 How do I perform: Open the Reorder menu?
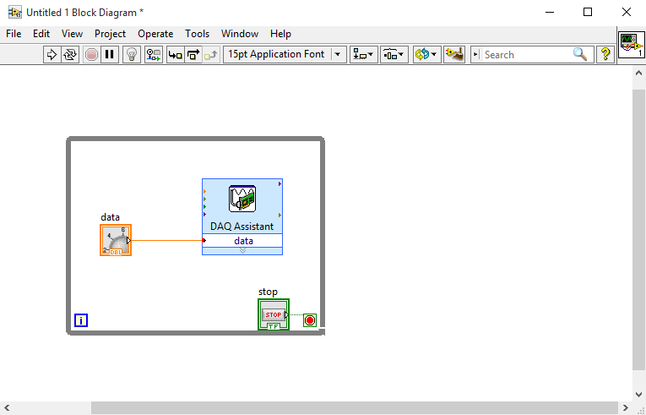(x=426, y=54)
